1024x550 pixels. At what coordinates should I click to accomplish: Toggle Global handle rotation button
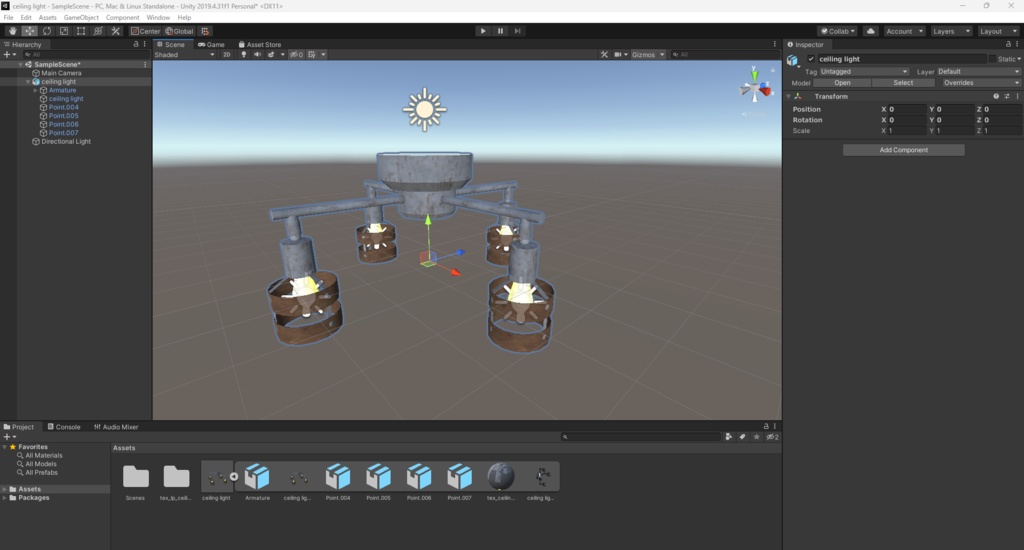pos(180,31)
